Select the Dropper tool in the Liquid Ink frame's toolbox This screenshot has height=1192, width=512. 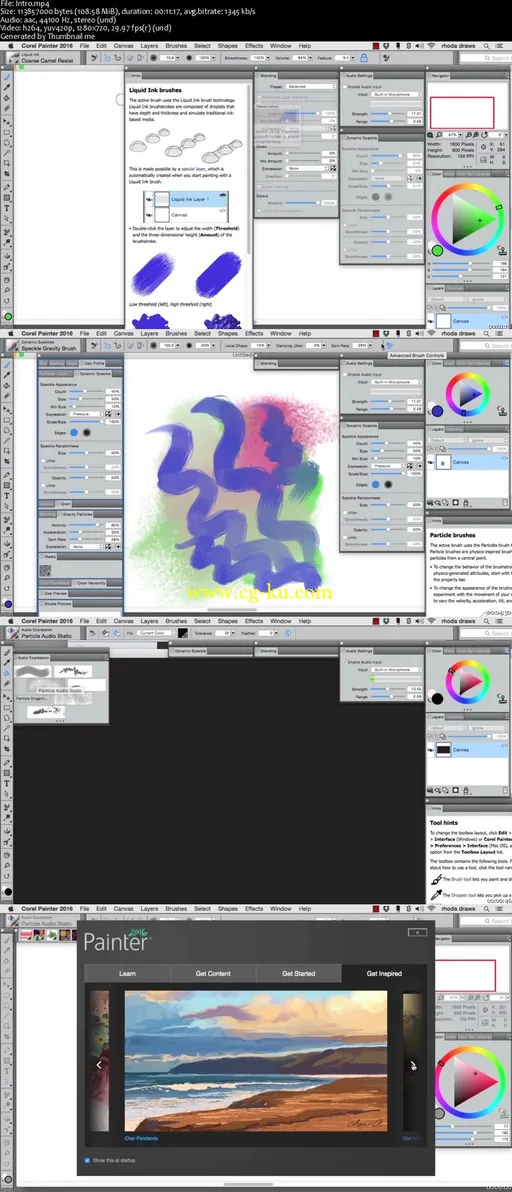8,87
